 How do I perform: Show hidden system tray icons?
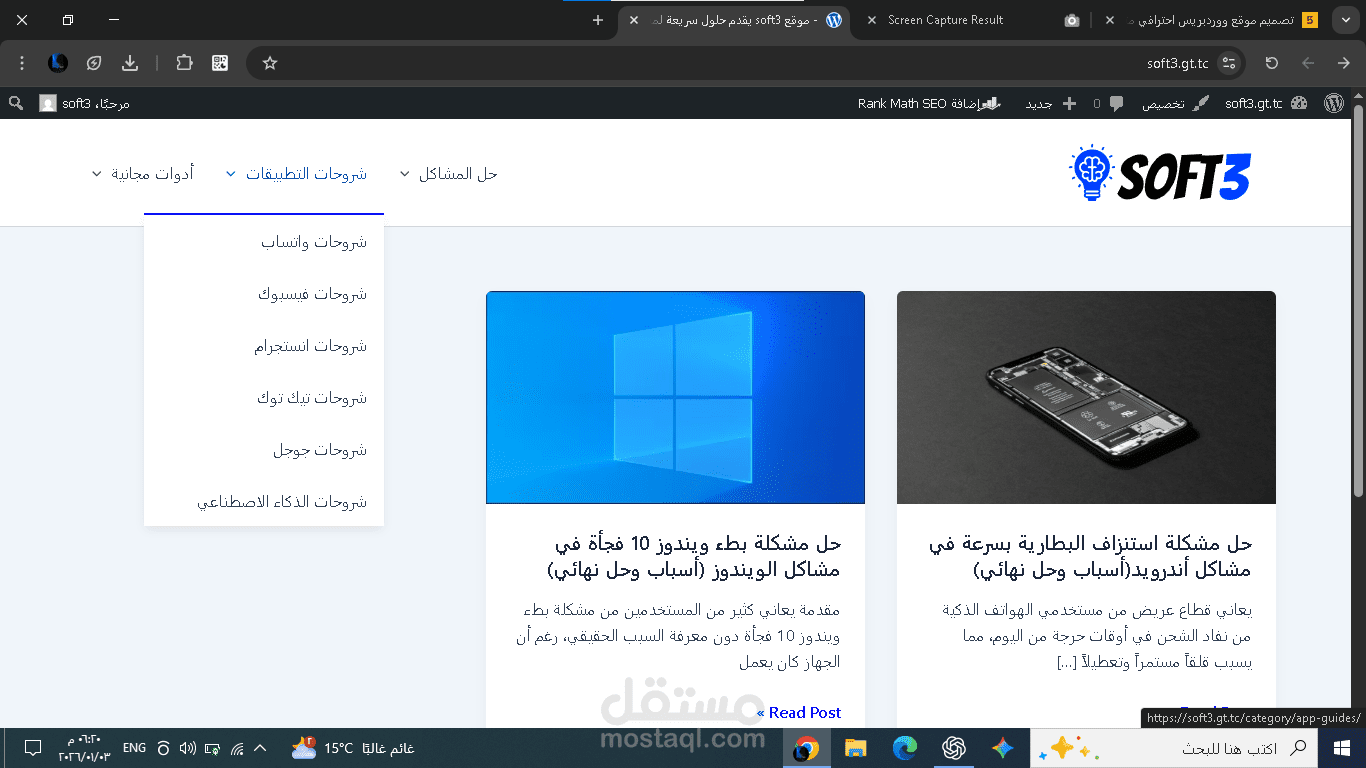pos(260,748)
